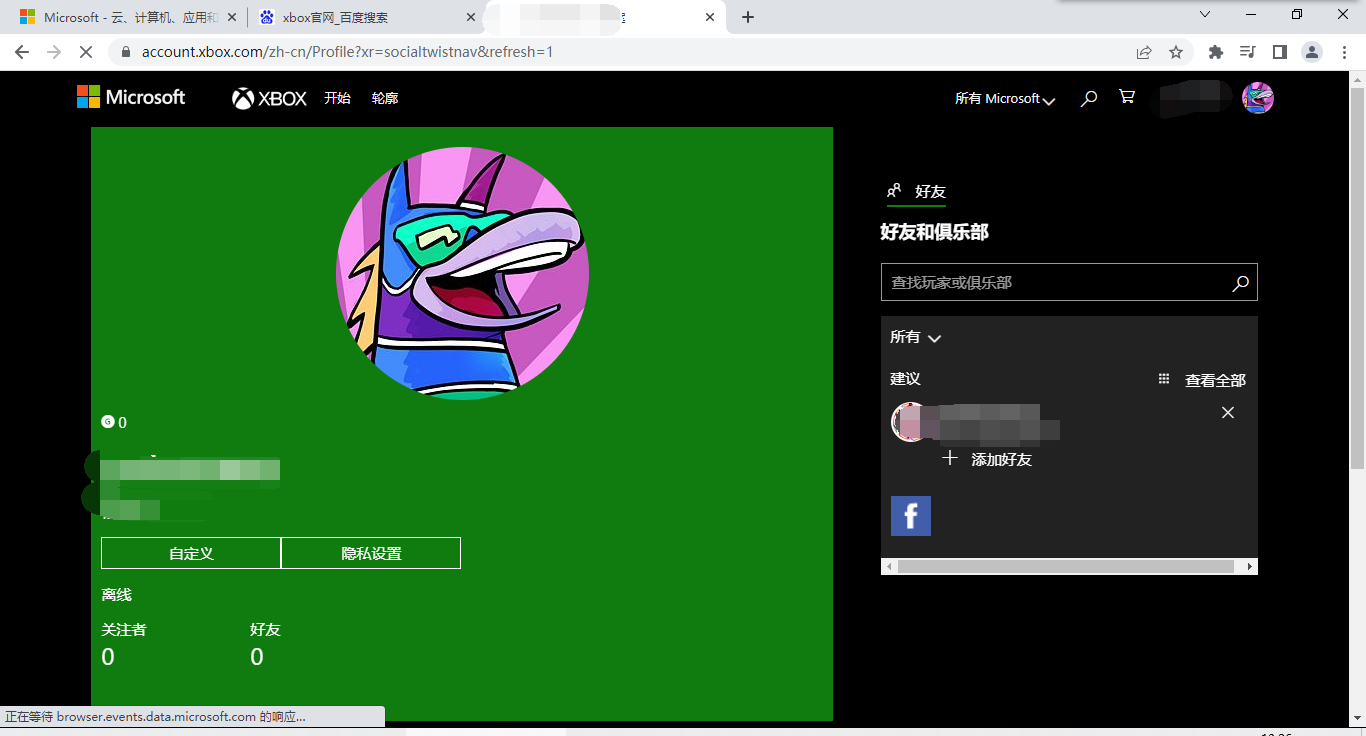Image resolution: width=1366 pixels, height=736 pixels.
Task: Click the Microsoft logo
Action: point(131,97)
